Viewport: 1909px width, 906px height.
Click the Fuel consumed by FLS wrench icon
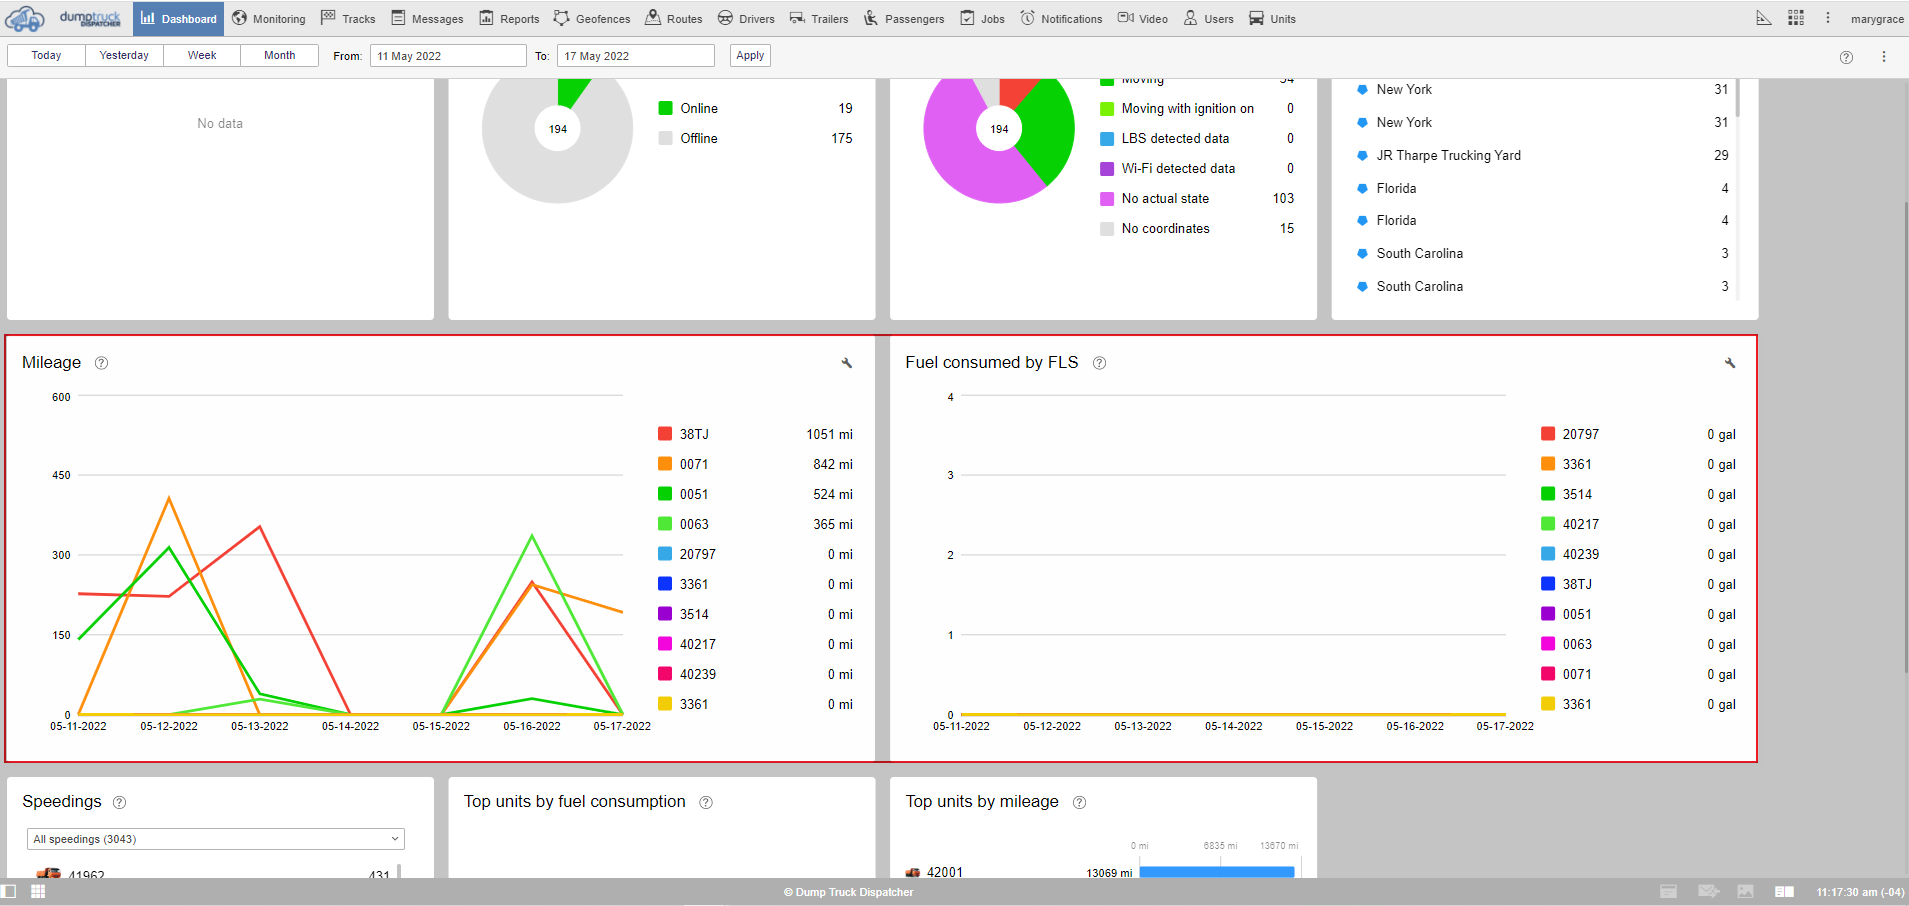click(1729, 363)
